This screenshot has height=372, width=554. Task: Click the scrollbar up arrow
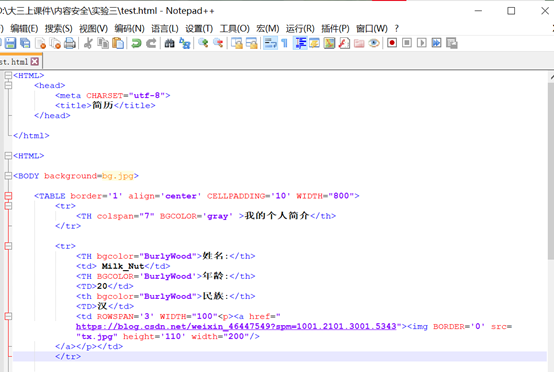(x=552, y=77)
